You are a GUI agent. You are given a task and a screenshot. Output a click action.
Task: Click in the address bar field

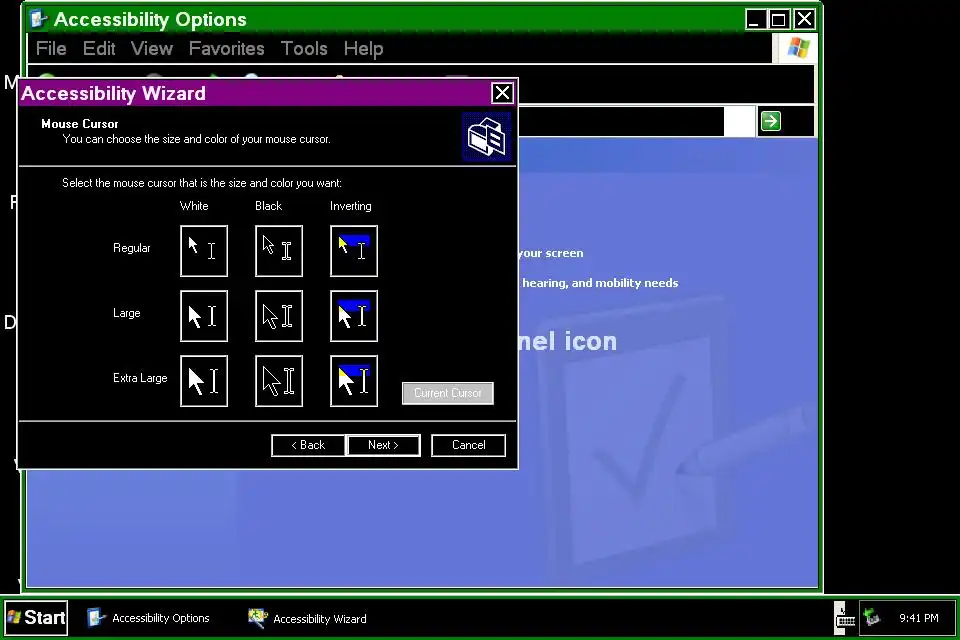pyautogui.click(x=621, y=121)
